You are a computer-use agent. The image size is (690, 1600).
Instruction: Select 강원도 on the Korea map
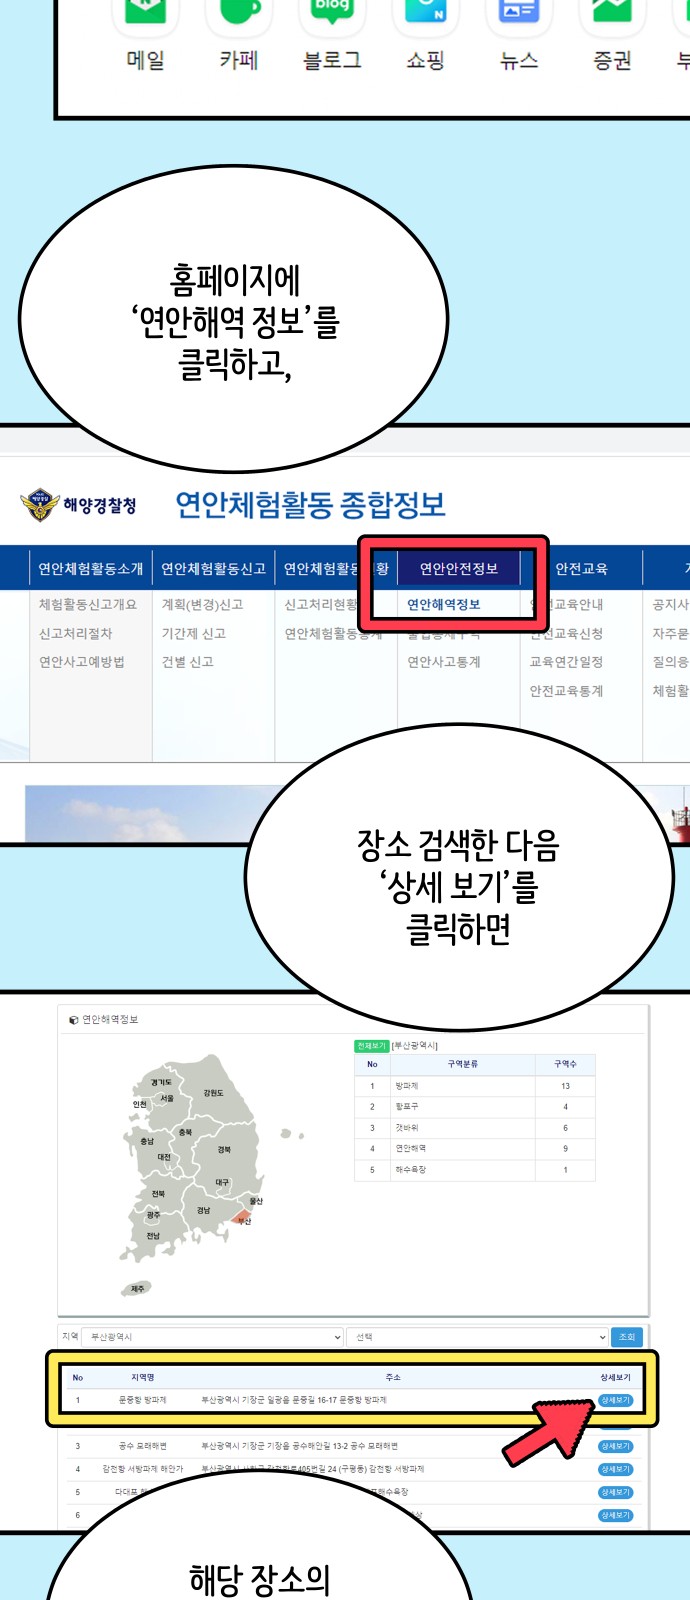(x=213, y=1093)
